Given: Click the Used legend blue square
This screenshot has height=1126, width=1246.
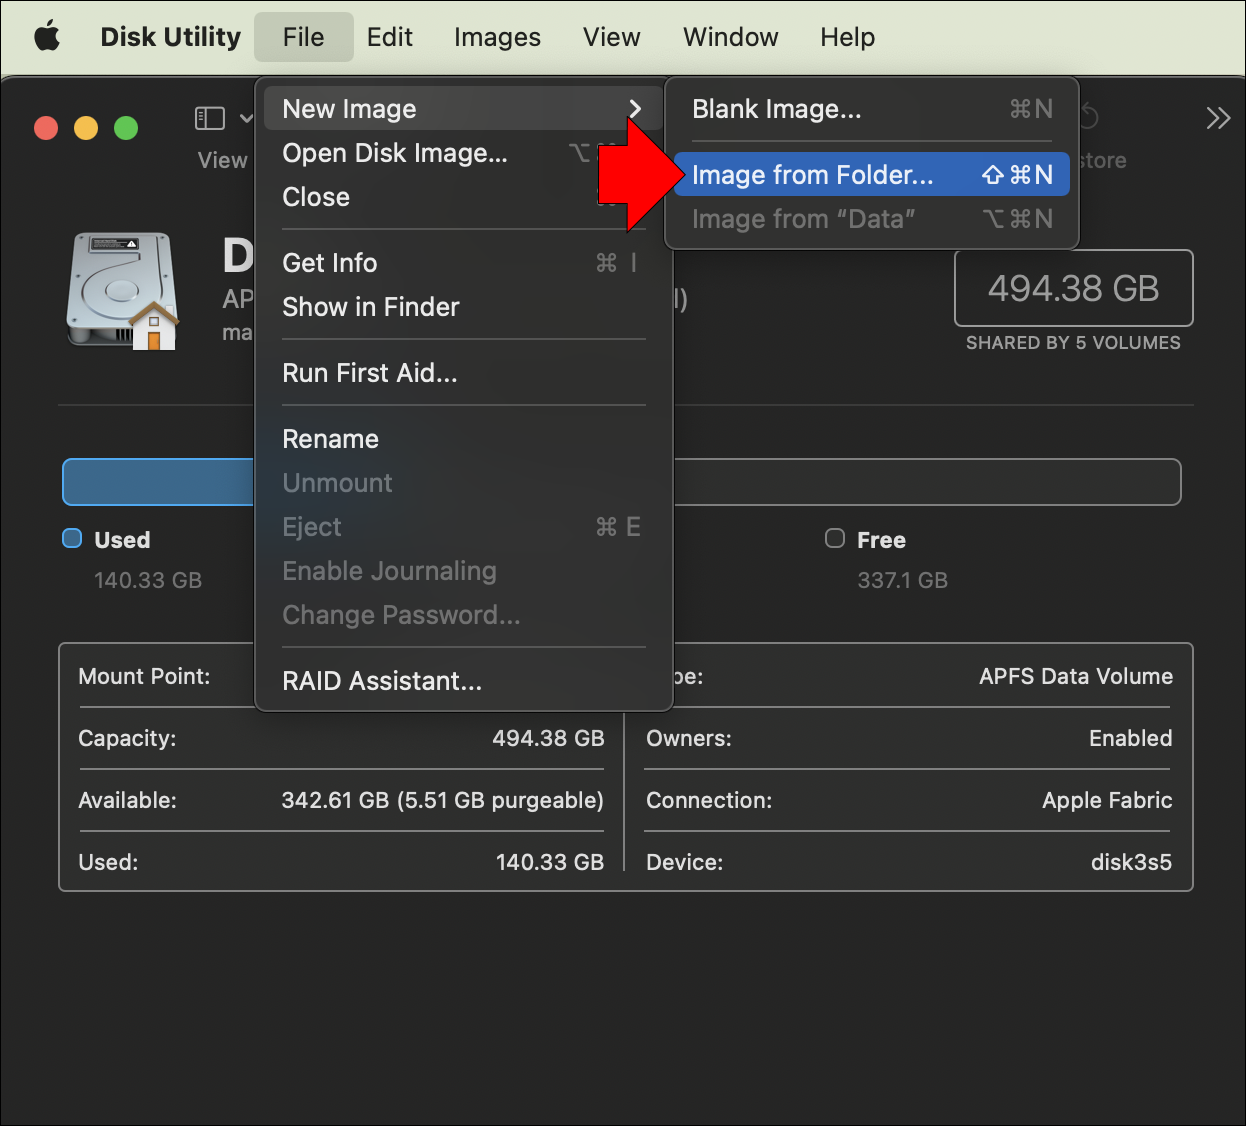Looking at the screenshot, I should pos(72,539).
